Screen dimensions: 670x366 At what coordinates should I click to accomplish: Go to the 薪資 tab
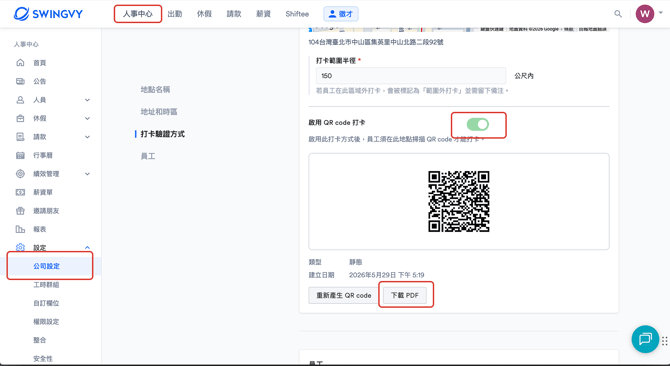coord(263,14)
